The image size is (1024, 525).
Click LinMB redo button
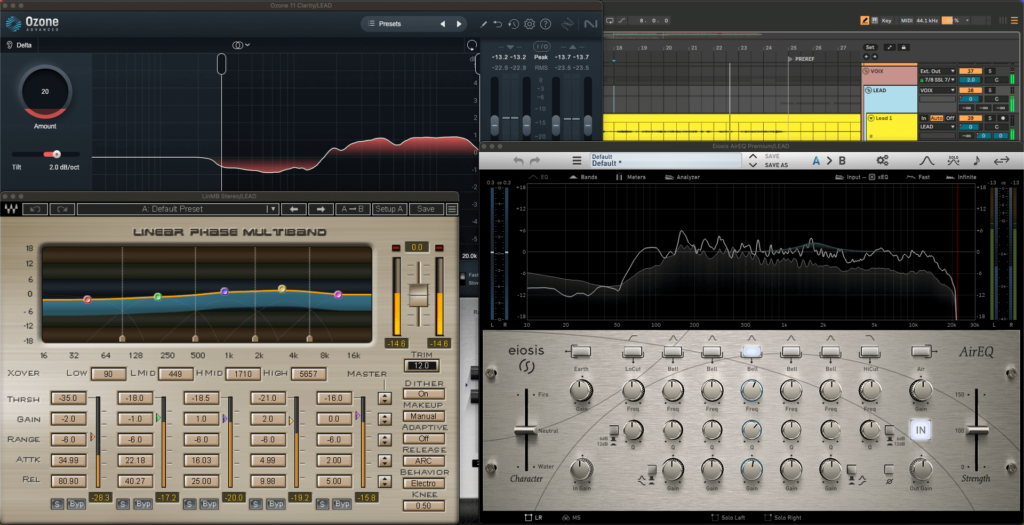tap(61, 209)
